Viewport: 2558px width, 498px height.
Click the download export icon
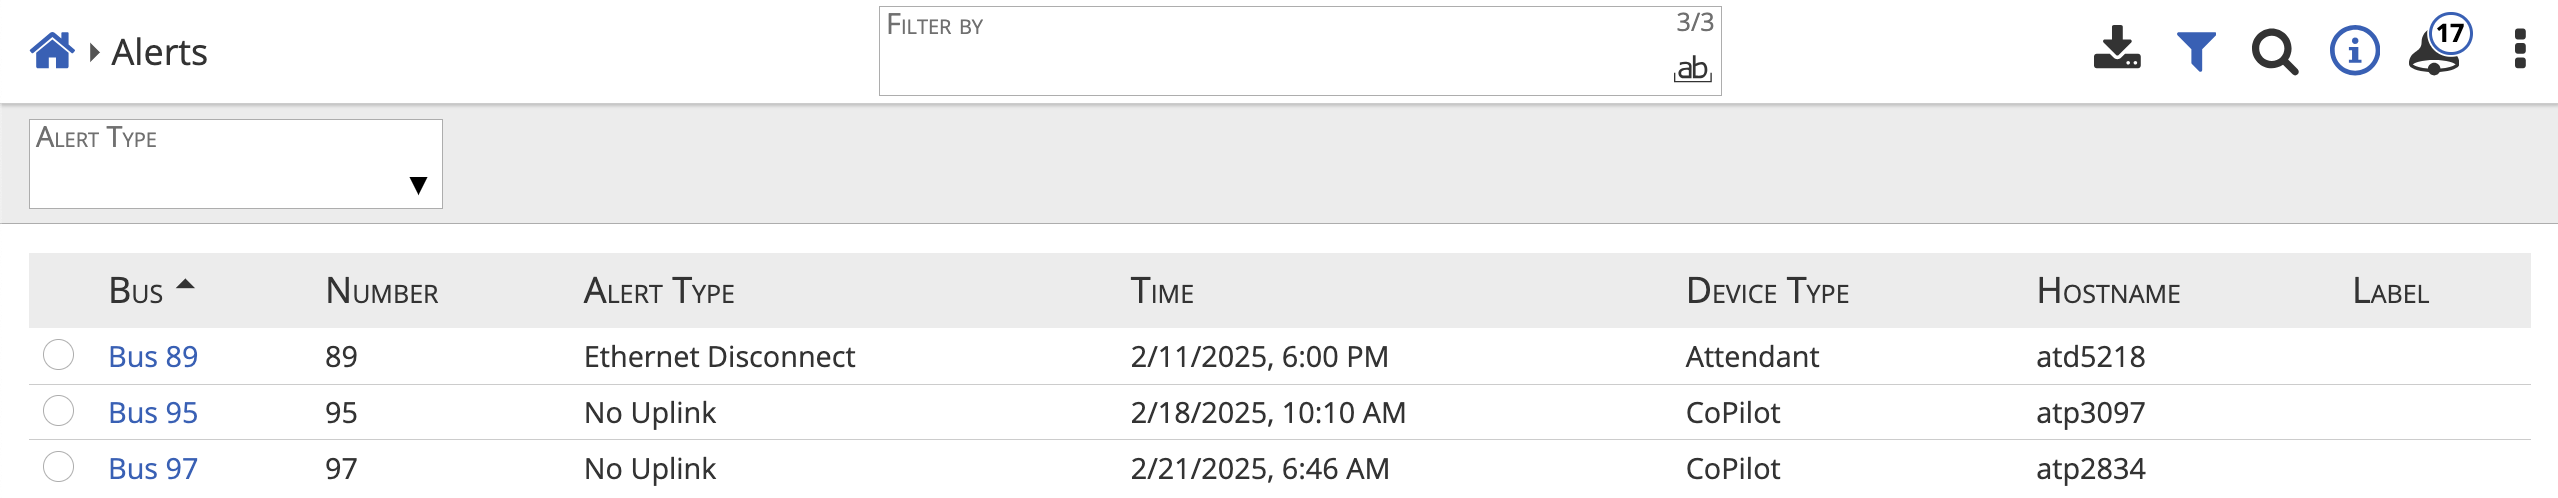tap(2116, 50)
